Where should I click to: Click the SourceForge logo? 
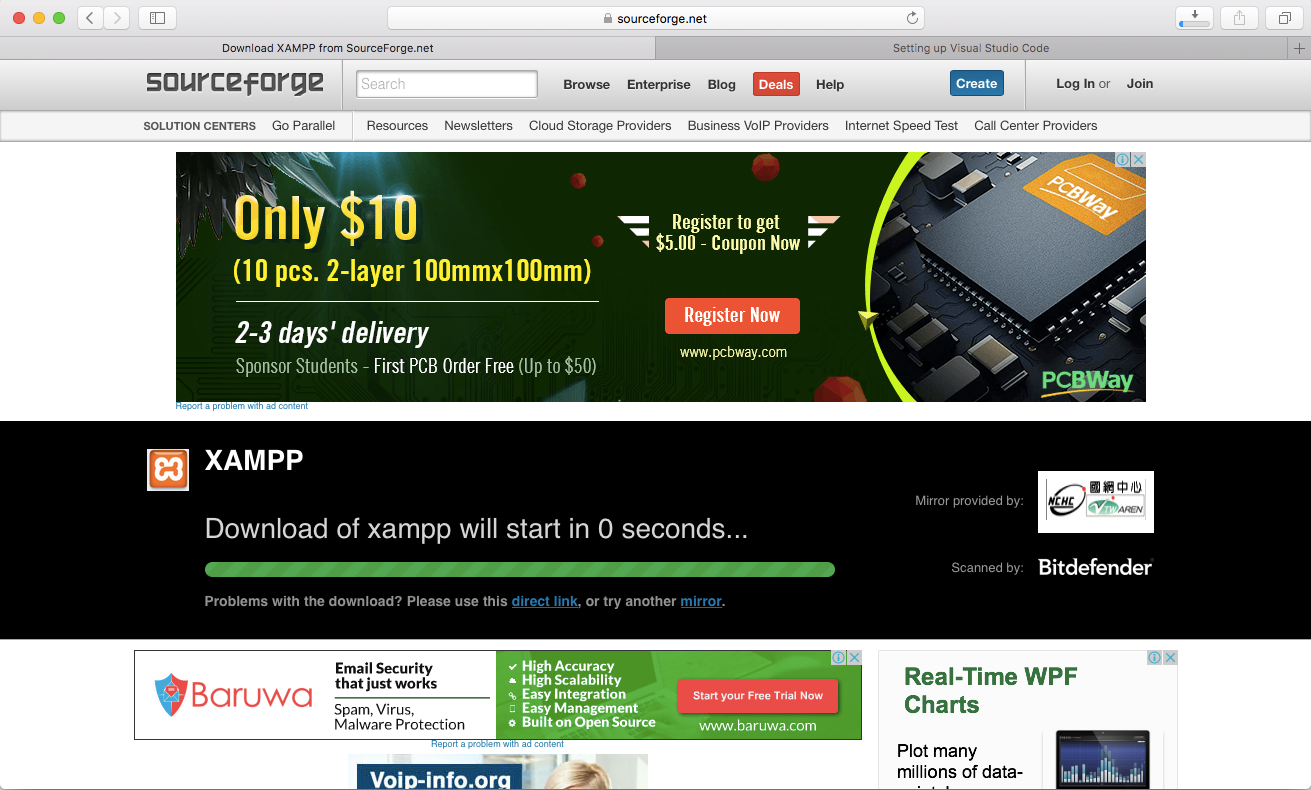click(x=235, y=83)
